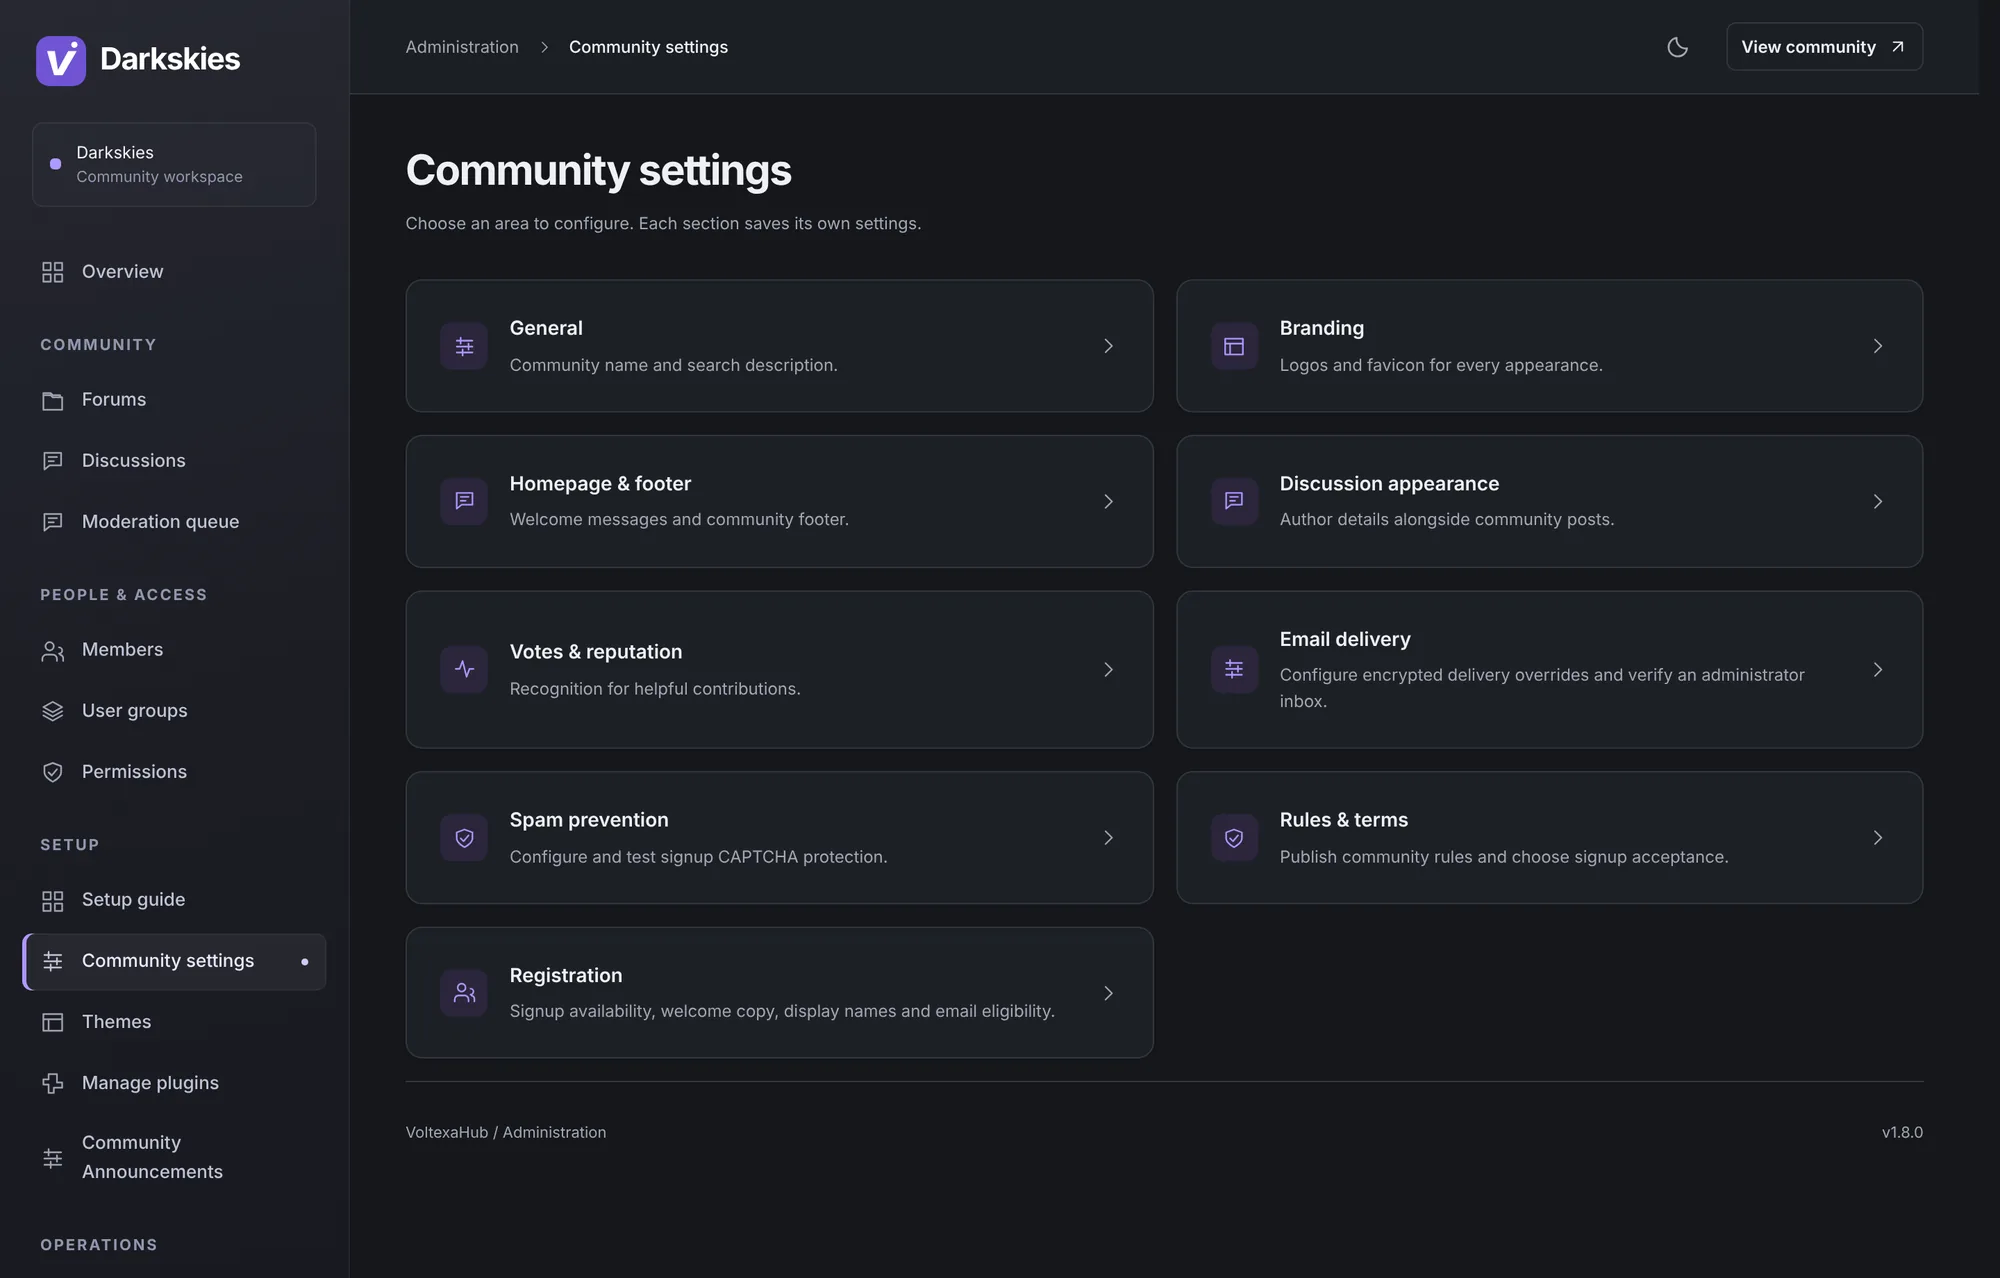Click the Discussions message icon
The width and height of the screenshot is (2000, 1278).
(53, 461)
